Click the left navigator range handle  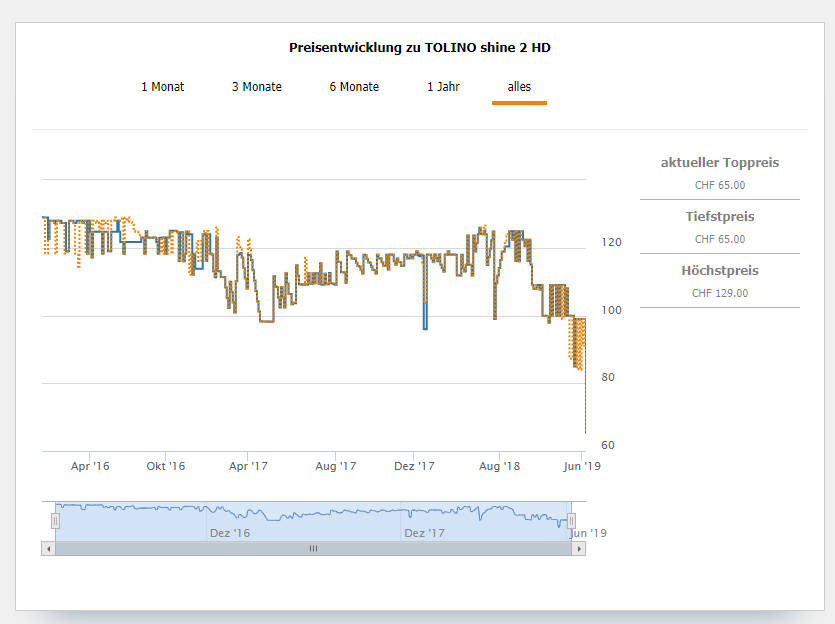(x=55, y=520)
